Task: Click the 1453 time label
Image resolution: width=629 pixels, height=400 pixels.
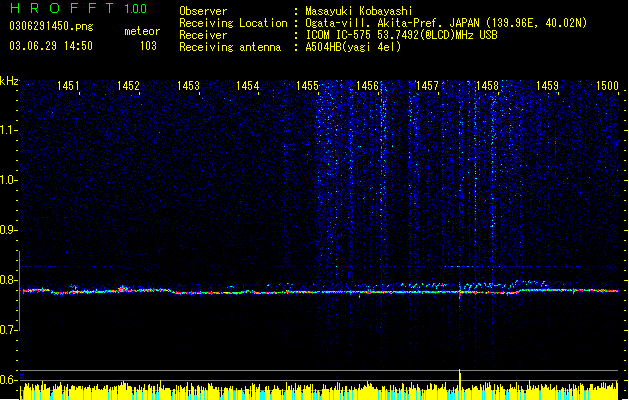Action: point(188,86)
